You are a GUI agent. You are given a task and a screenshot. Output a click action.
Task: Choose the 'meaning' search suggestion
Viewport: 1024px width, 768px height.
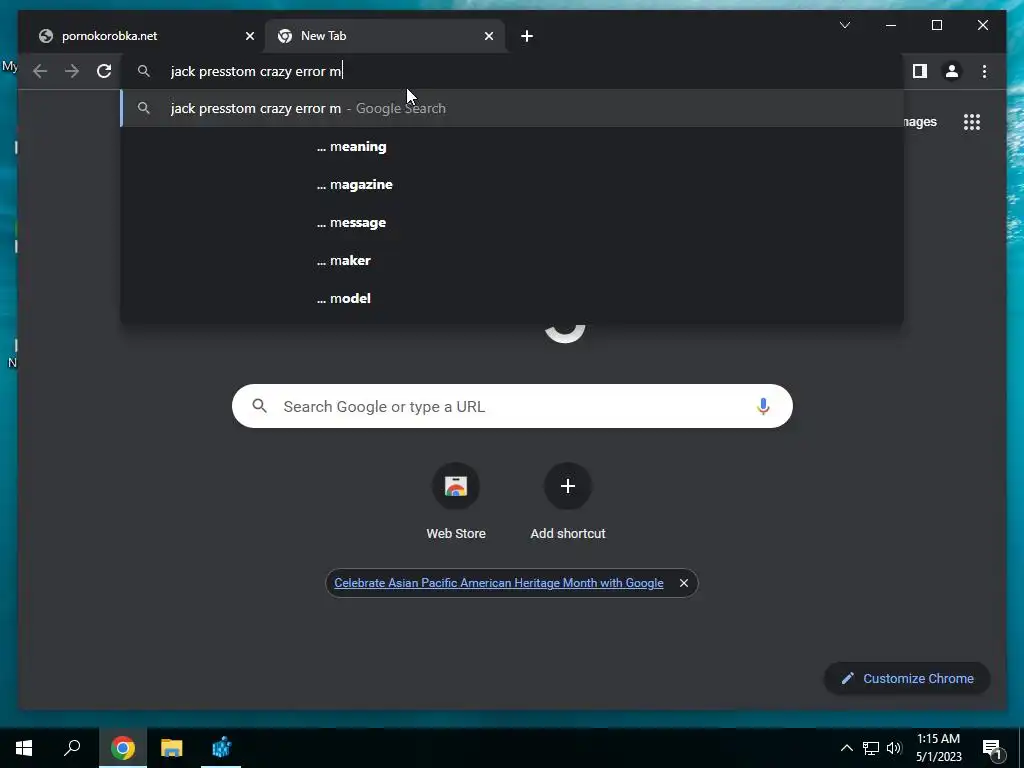pyautogui.click(x=512, y=146)
